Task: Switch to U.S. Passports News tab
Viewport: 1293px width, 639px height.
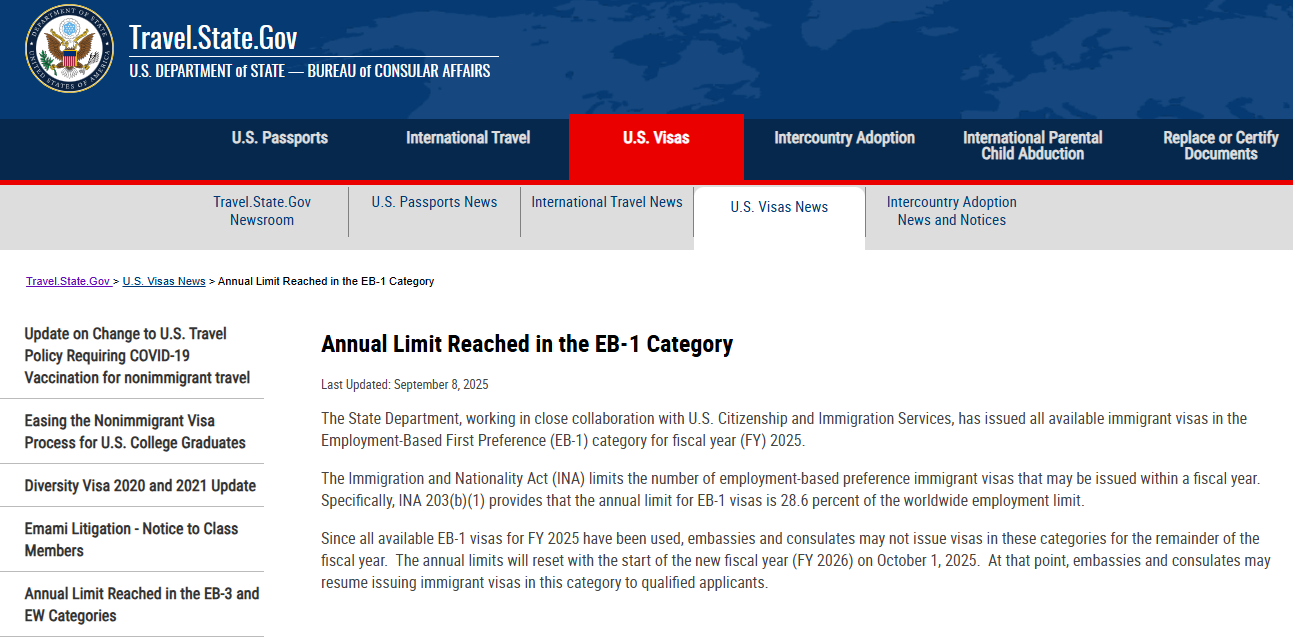Action: tap(434, 202)
